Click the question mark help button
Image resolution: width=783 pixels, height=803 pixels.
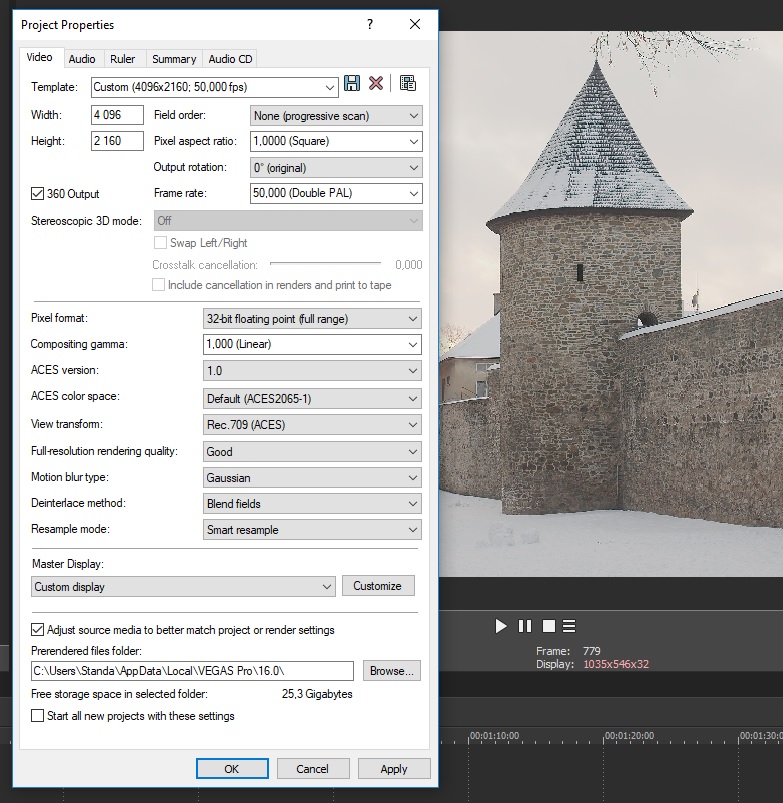tap(370, 25)
